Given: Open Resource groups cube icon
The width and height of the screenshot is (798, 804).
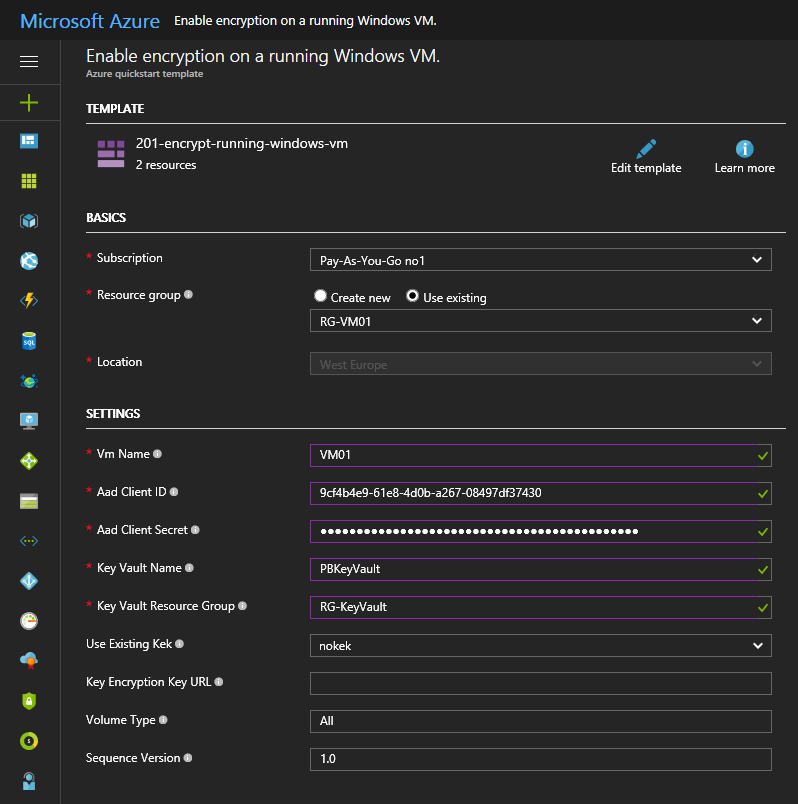Looking at the screenshot, I should coord(29,221).
